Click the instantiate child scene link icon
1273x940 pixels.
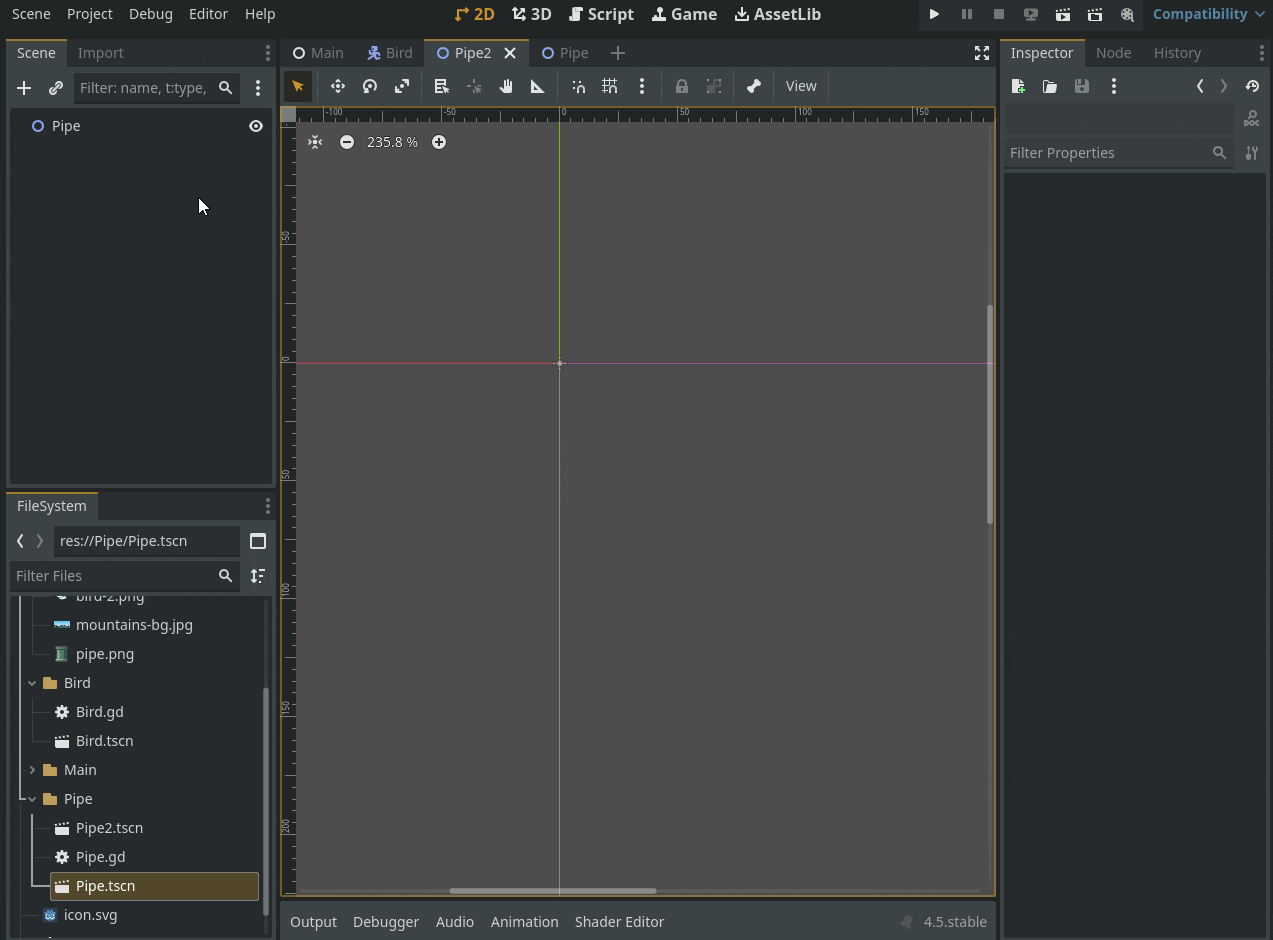tap(56, 88)
